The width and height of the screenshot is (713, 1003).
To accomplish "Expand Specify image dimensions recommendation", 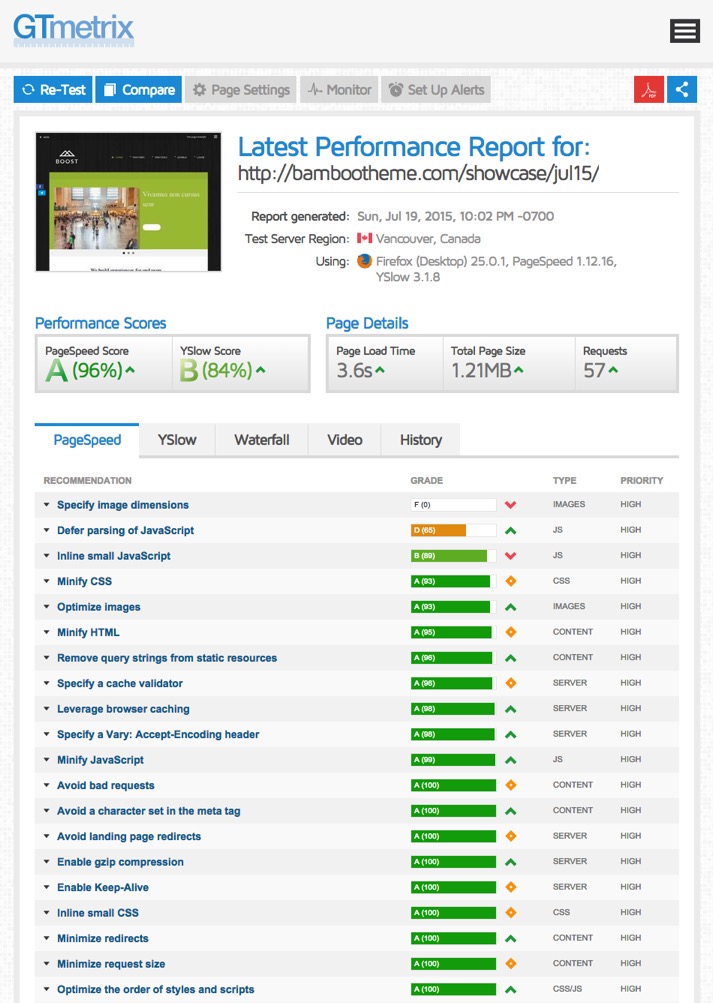I will [x=122, y=505].
